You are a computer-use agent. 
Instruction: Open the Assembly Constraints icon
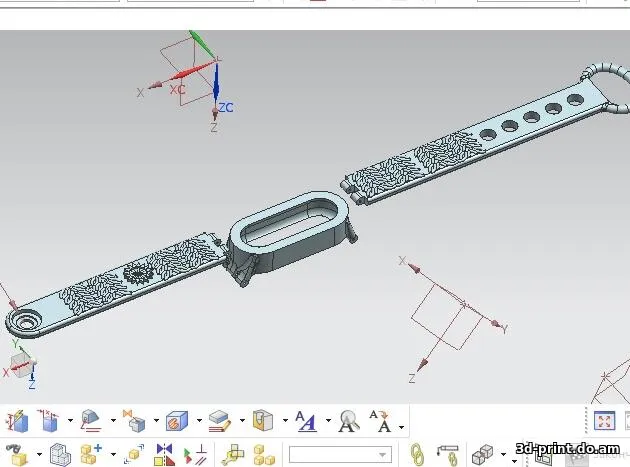pyautogui.click(x=196, y=455)
